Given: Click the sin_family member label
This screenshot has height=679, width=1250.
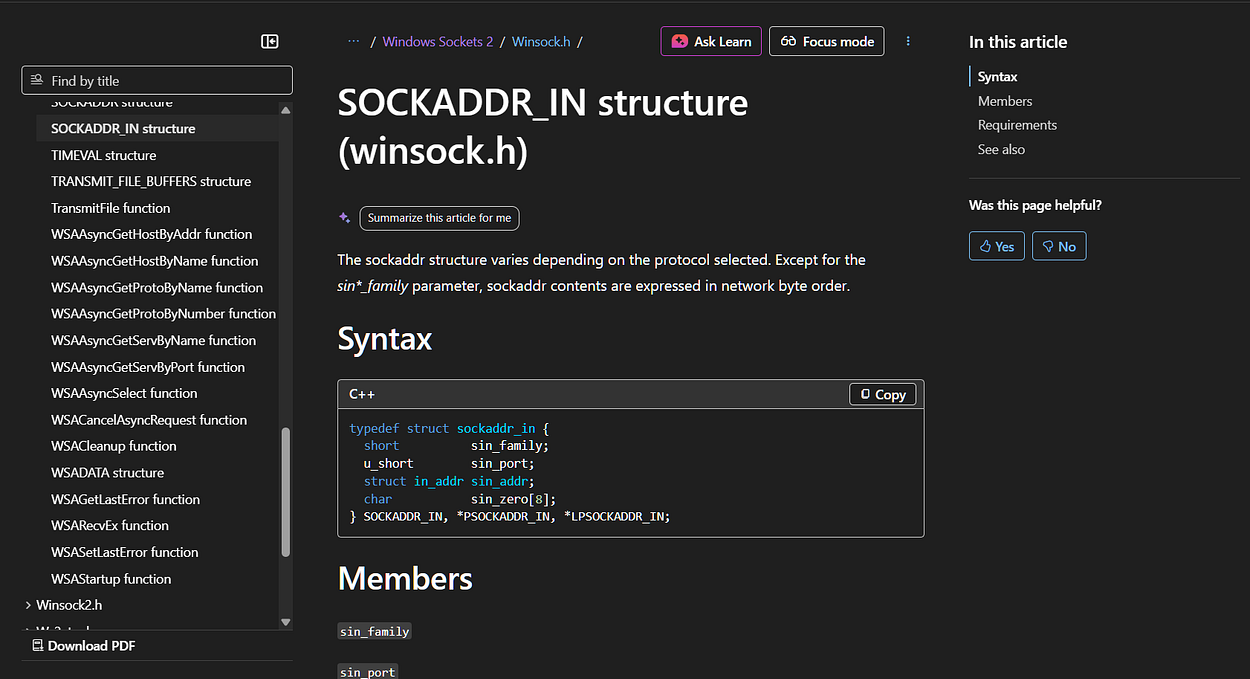Looking at the screenshot, I should pyautogui.click(x=374, y=632).
